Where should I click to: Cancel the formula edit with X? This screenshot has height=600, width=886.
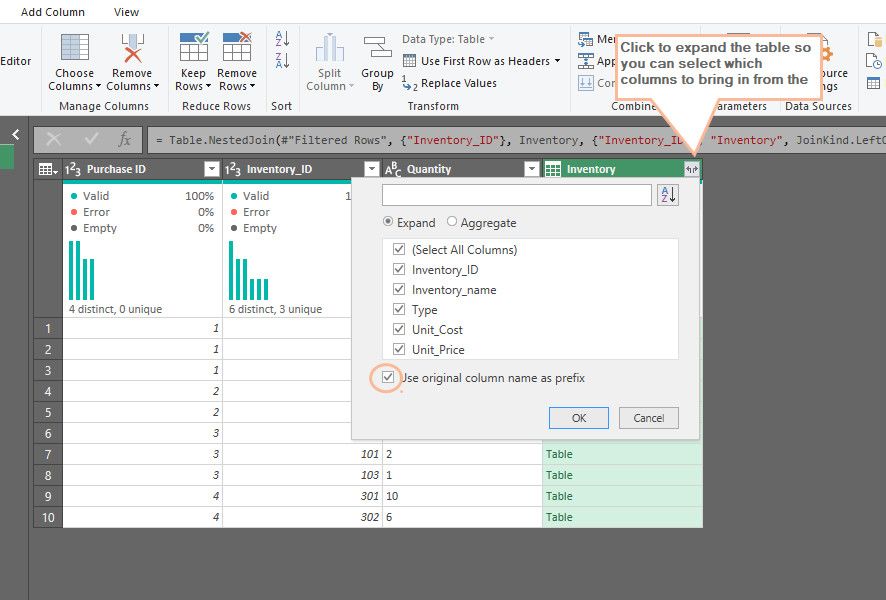point(54,139)
